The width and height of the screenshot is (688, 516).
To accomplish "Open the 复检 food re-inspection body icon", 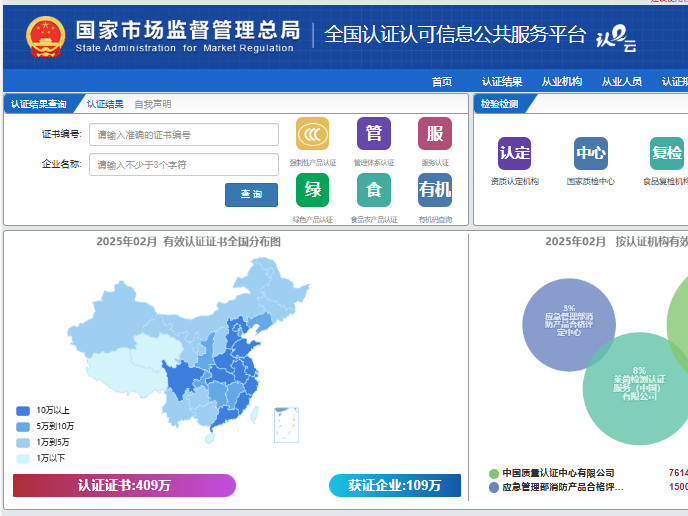I will point(666,153).
